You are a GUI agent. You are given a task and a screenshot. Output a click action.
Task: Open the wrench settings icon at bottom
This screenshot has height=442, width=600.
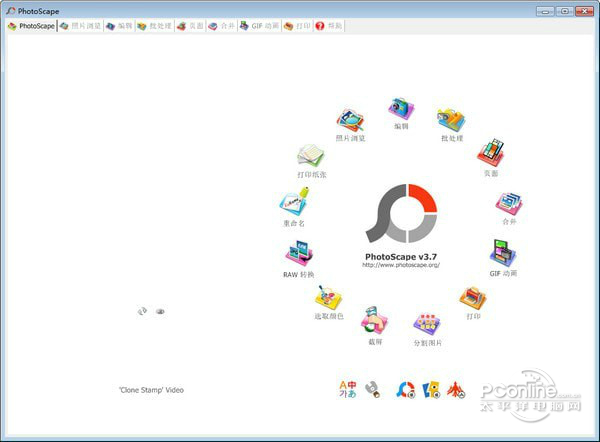[372, 390]
